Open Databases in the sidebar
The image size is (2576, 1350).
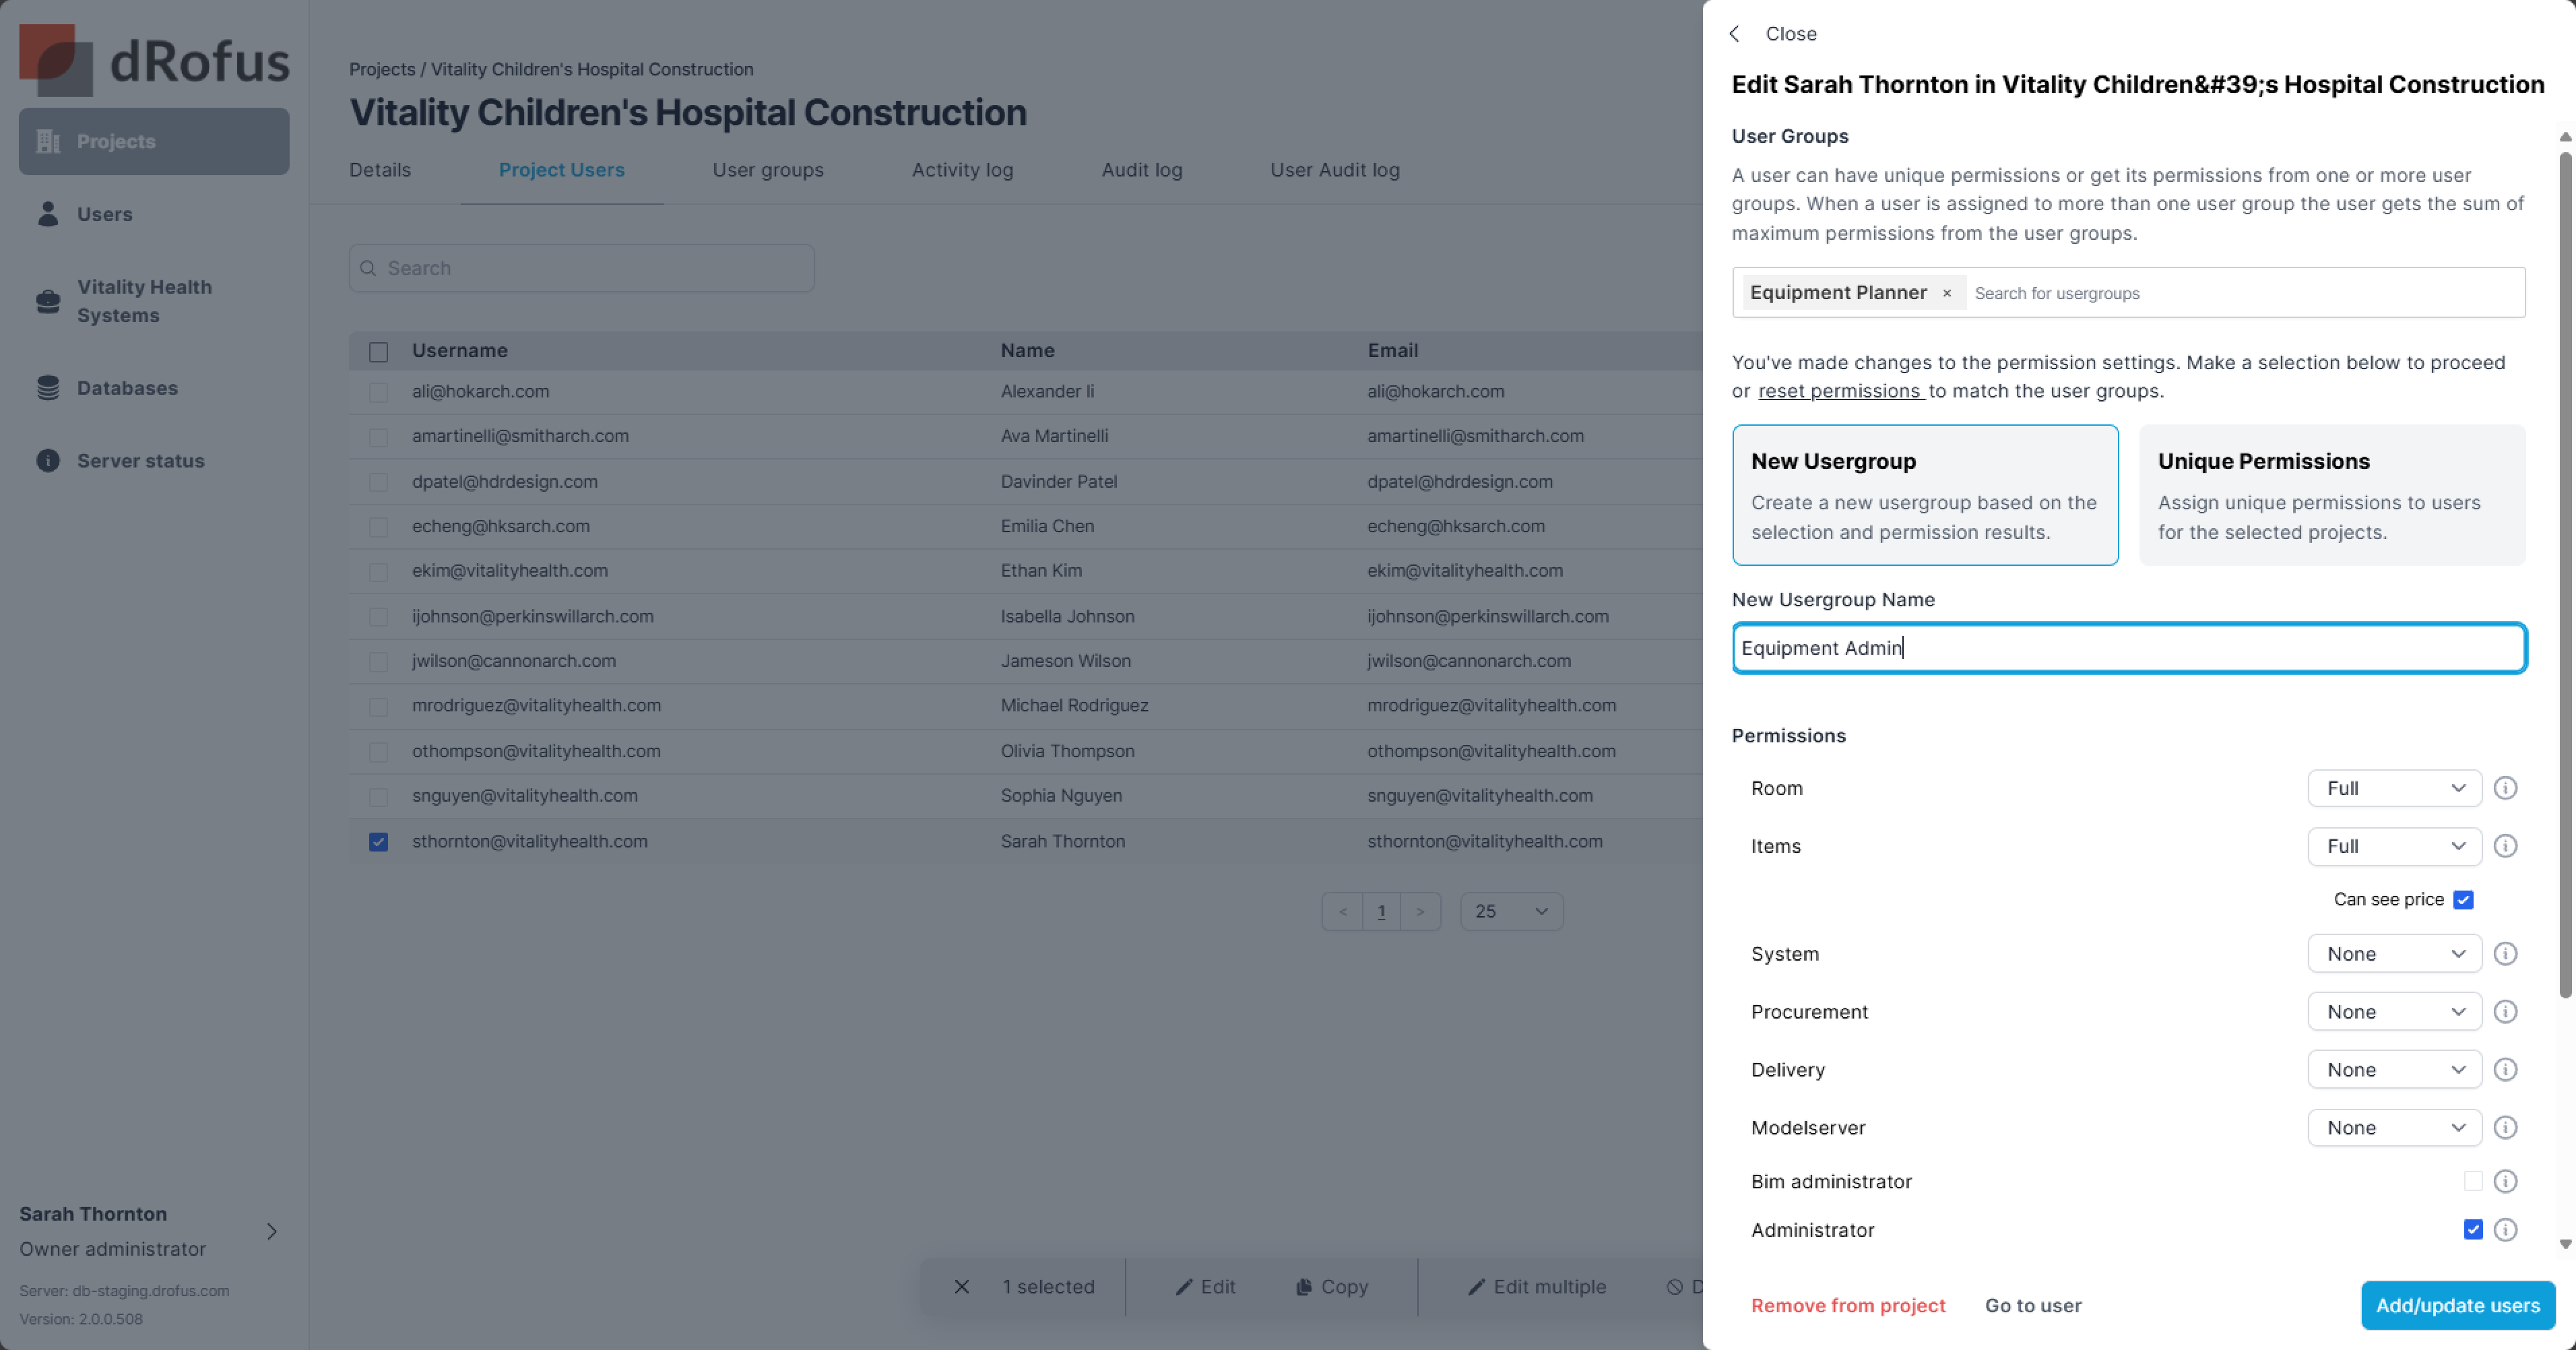(127, 388)
